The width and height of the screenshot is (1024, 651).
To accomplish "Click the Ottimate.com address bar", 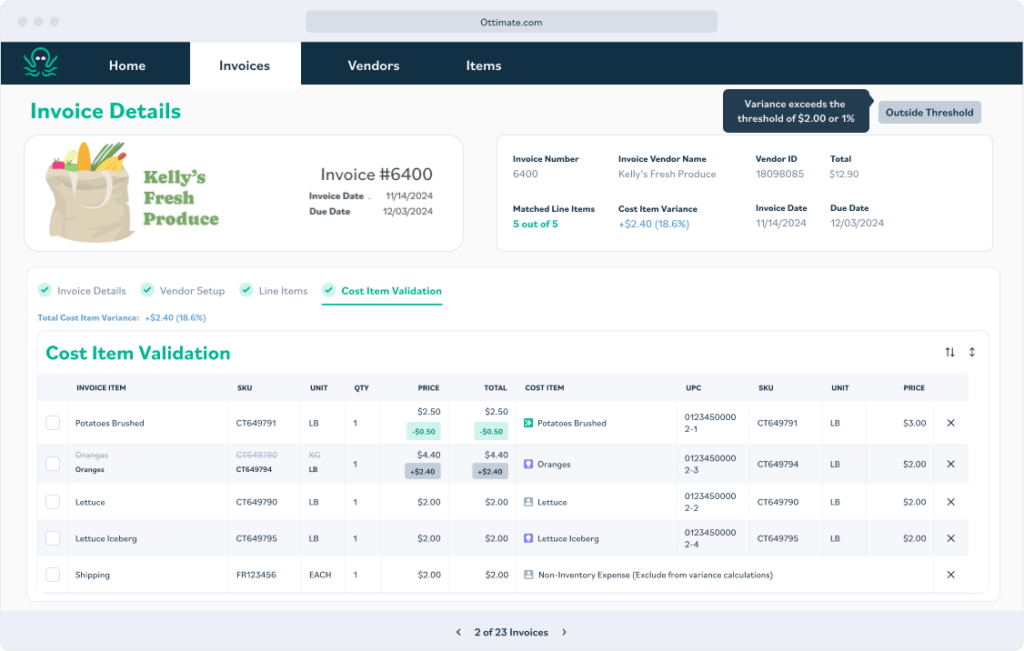I will point(511,22).
